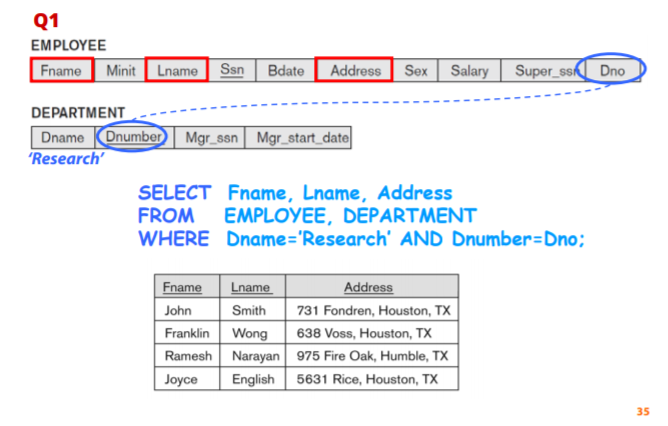Viewport: 668px width, 426px height.
Task: Select the Joyce cell in results
Action: pos(187,378)
